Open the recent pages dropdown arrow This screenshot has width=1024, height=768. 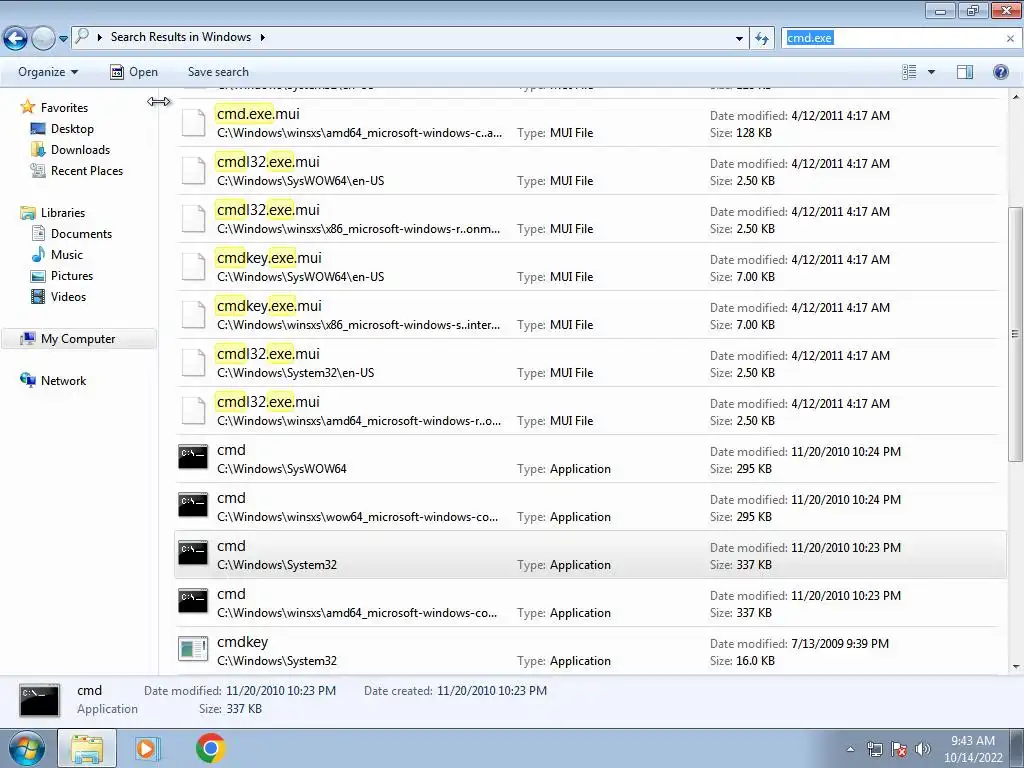point(63,39)
